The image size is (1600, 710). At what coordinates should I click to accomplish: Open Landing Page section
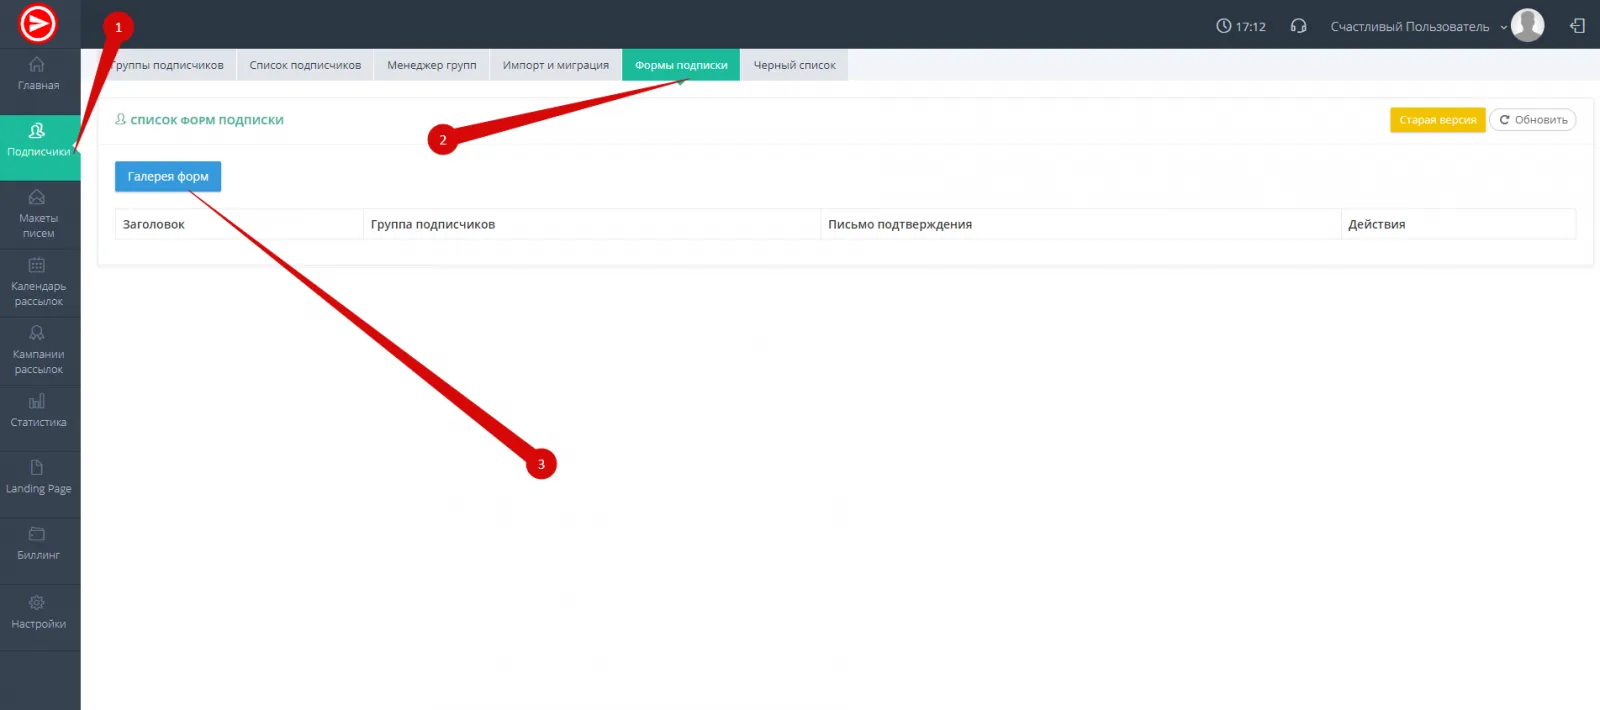[x=38, y=477]
